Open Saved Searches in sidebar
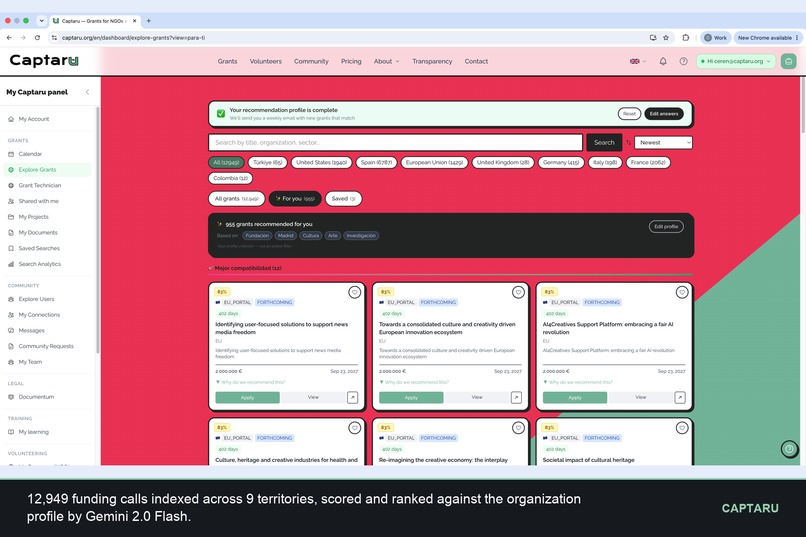The width and height of the screenshot is (806, 537). (47, 248)
